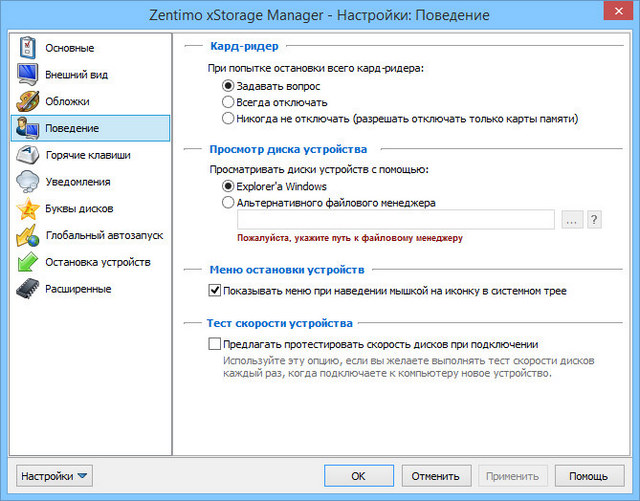The image size is (640, 501).
Task: Uncheck Показывать меню при наведении мышкой
Action: click(215, 291)
